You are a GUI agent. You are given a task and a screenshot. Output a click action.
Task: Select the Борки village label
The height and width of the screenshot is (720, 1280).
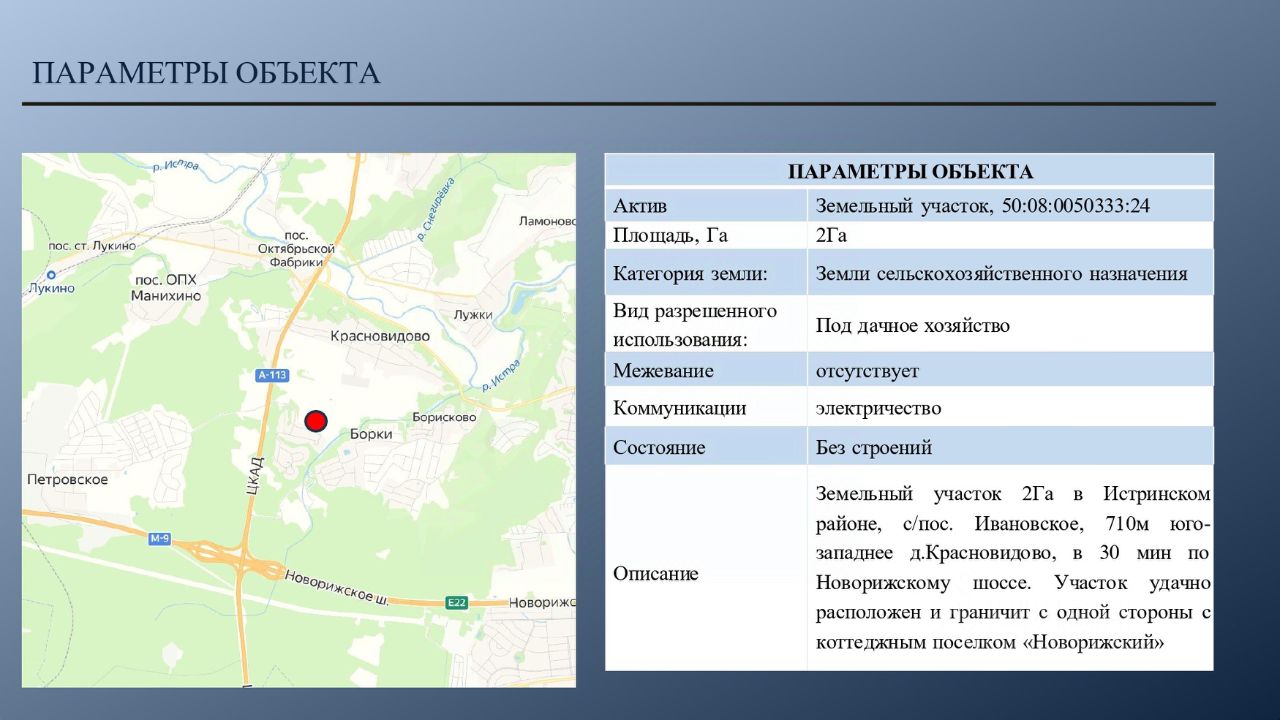tap(371, 434)
